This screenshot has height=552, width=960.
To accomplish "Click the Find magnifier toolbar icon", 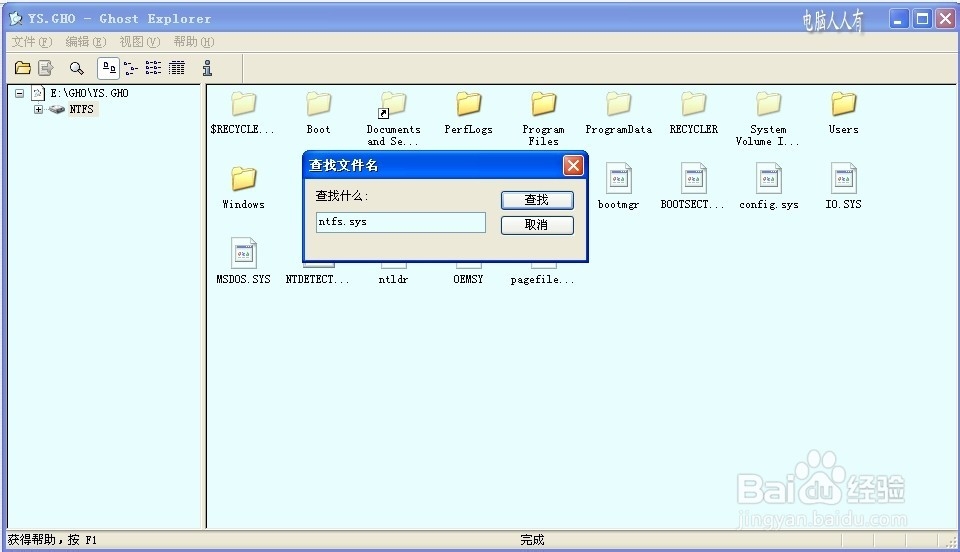I will tap(76, 68).
